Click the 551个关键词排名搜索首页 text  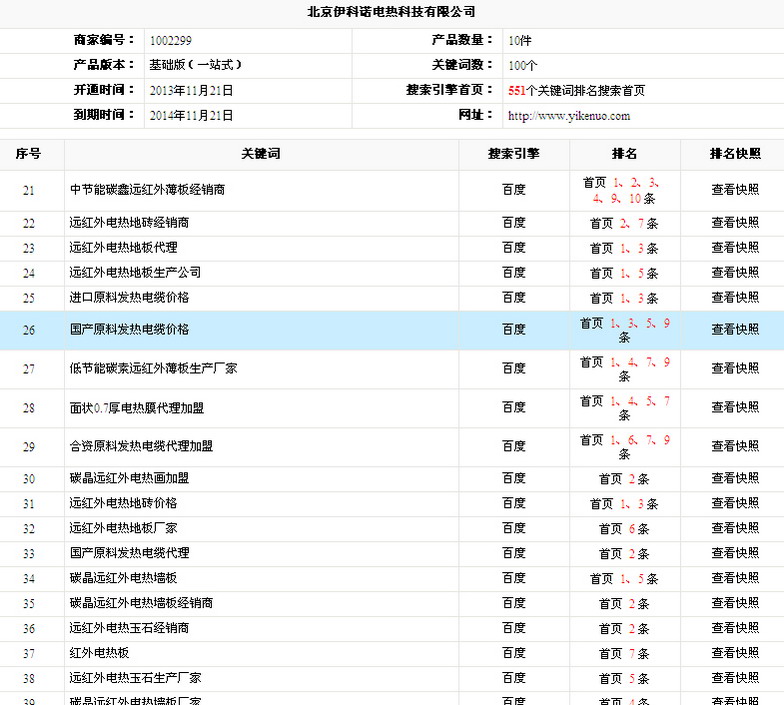click(576, 90)
